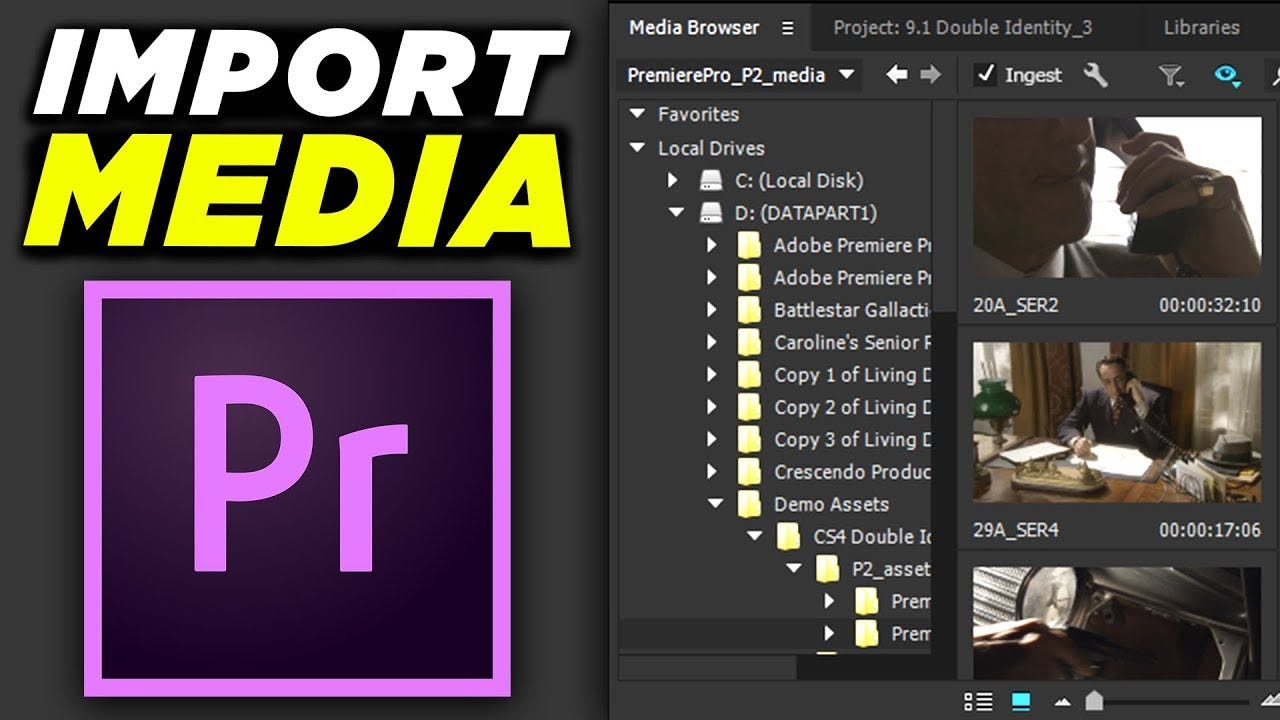Open the Media Browser panel menu
1280x720 pixels.
(789, 28)
